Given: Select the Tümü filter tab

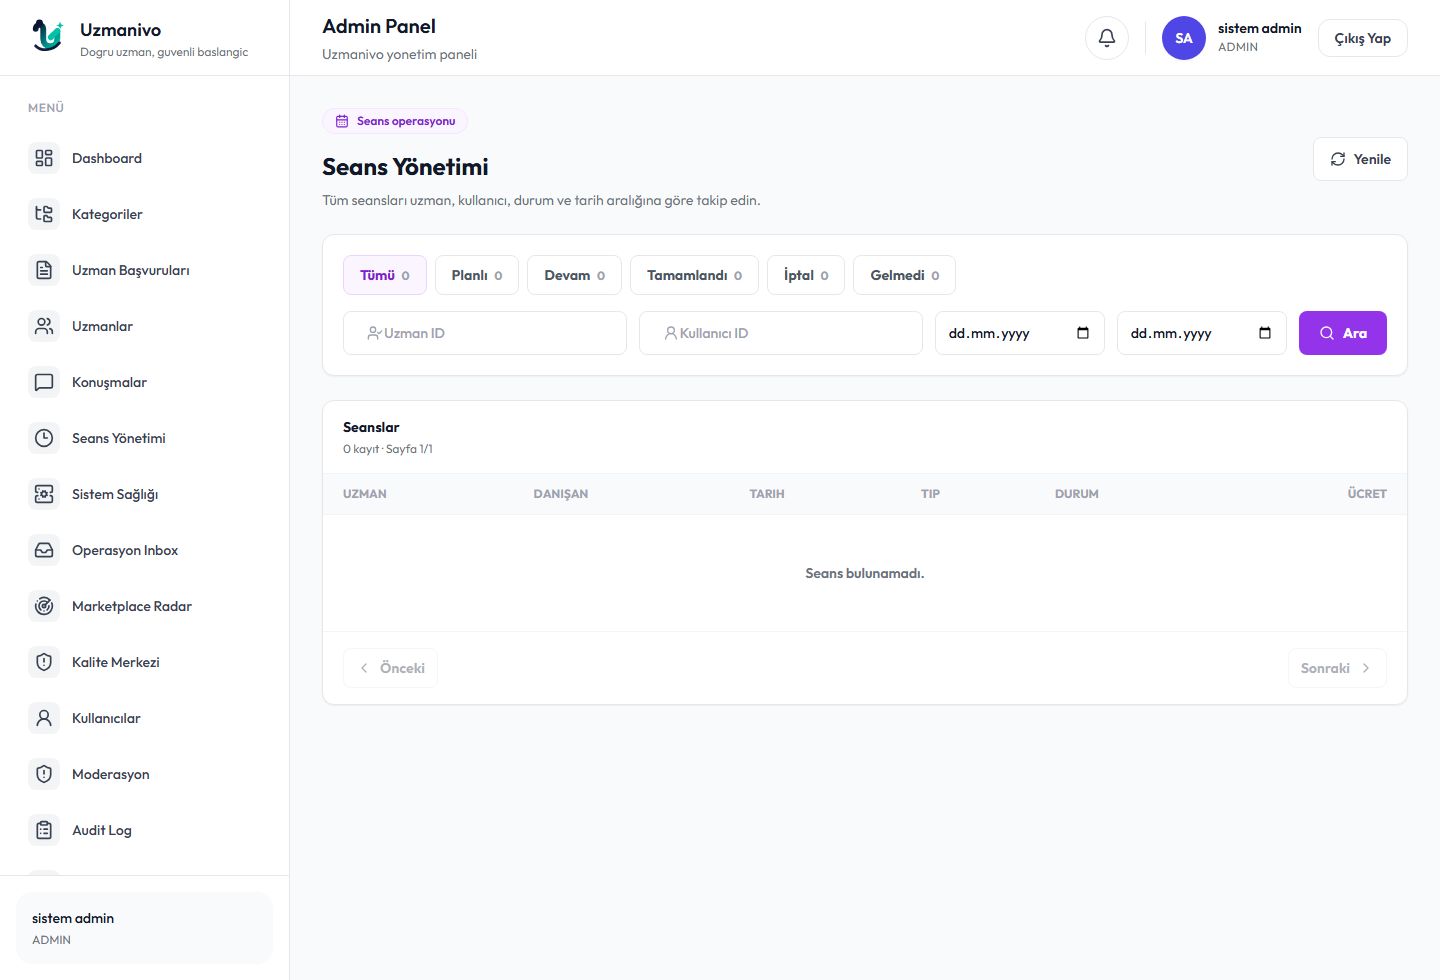Looking at the screenshot, I should [385, 275].
